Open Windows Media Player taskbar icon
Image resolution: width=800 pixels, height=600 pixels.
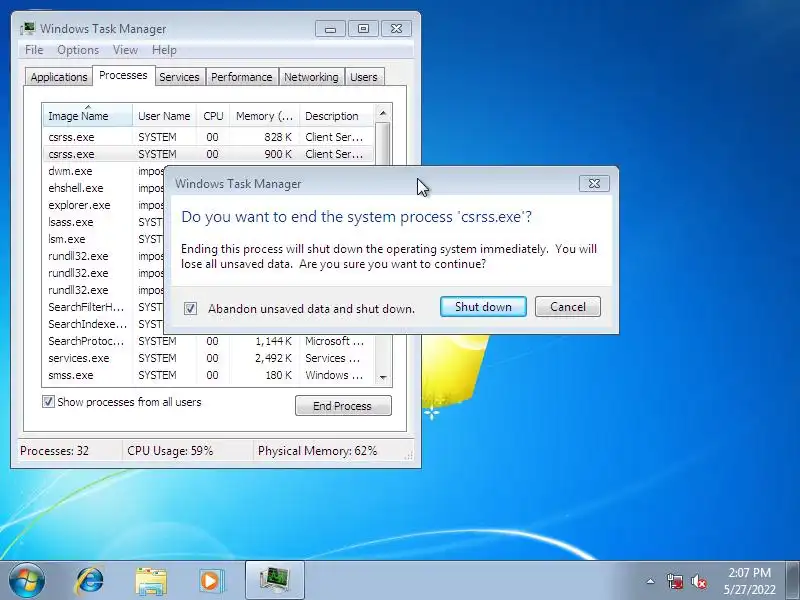(x=210, y=581)
